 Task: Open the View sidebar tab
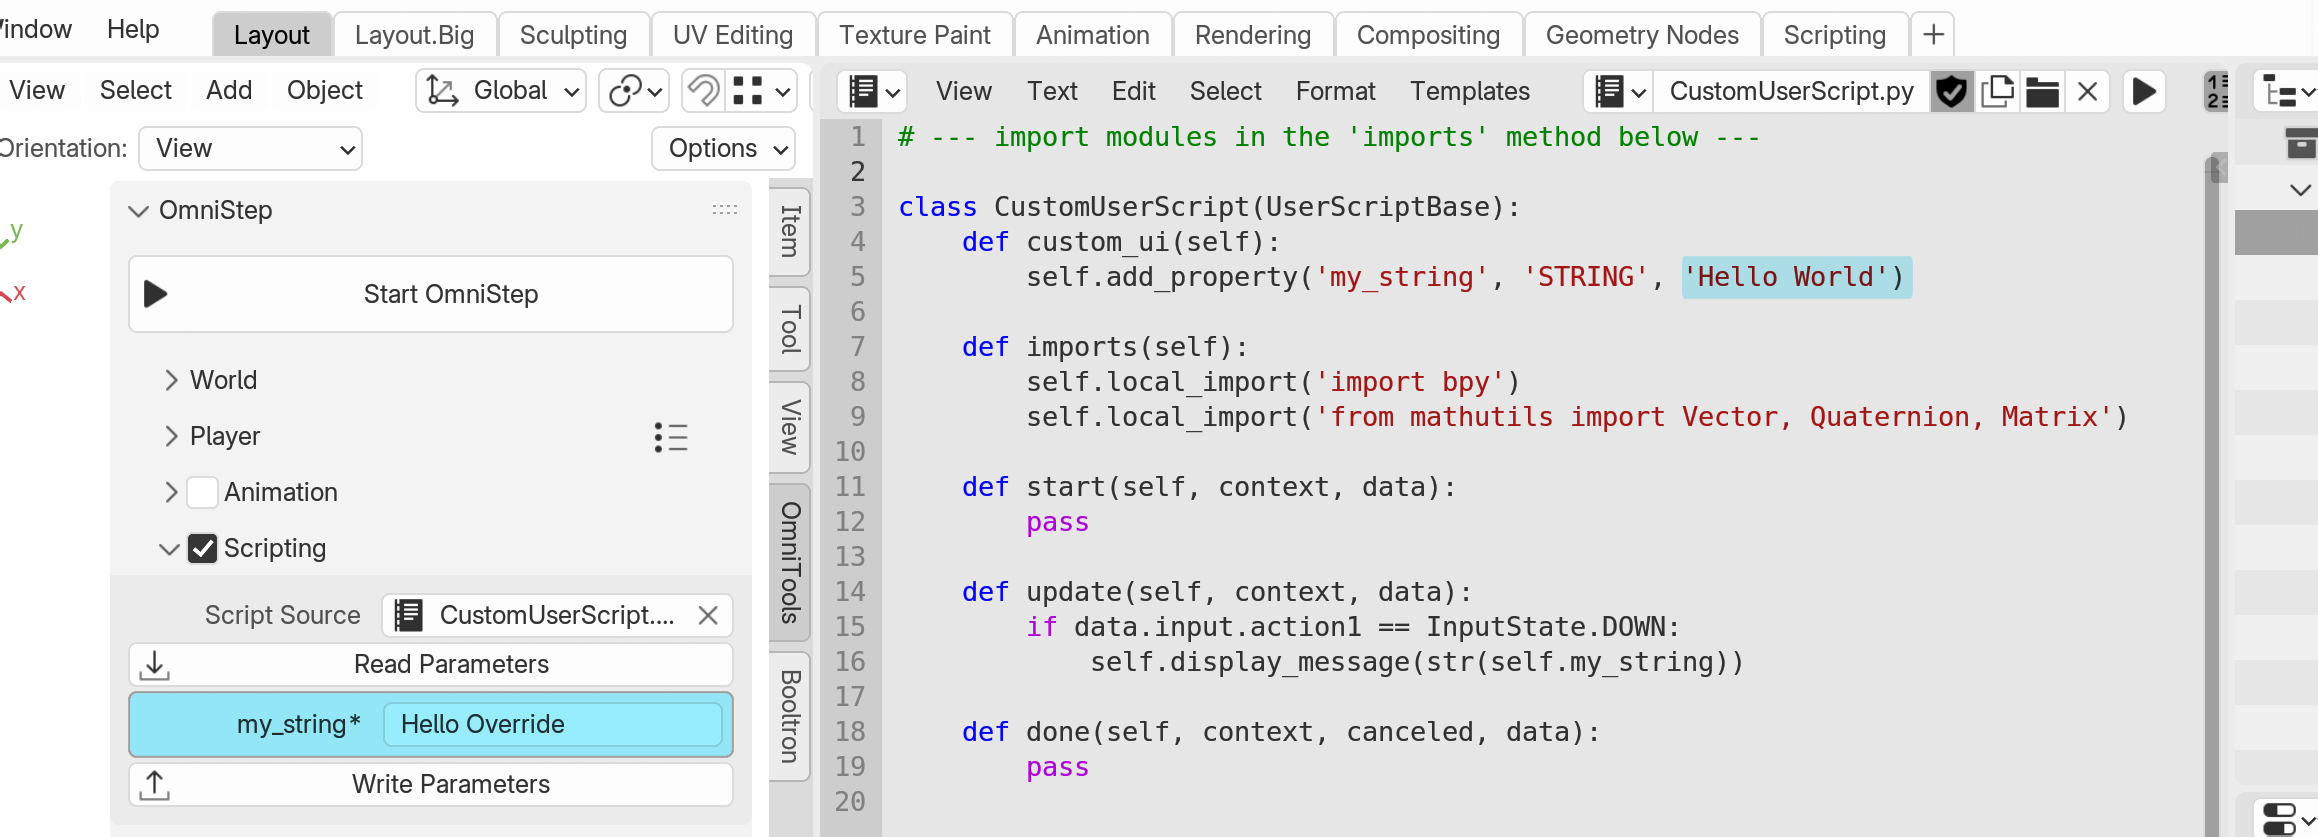pos(790,427)
